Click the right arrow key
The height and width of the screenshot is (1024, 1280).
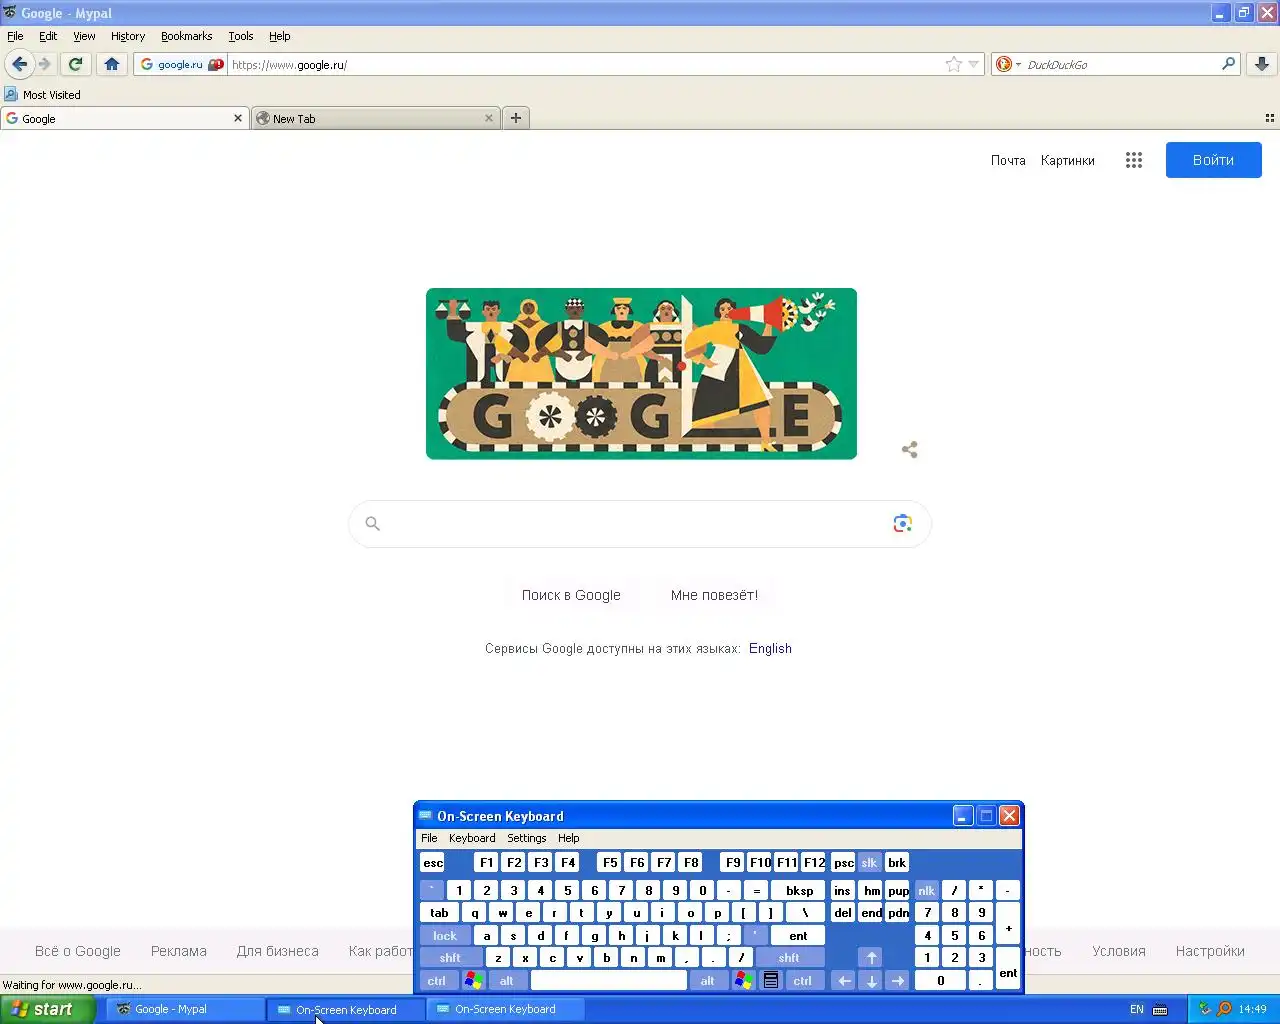pyautogui.click(x=898, y=981)
